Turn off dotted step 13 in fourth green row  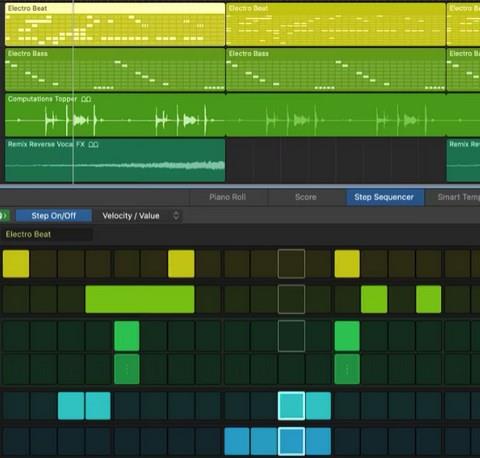click(347, 369)
